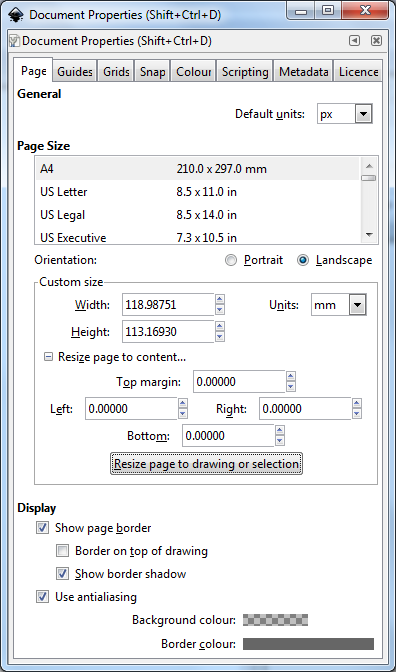The width and height of the screenshot is (396, 672).
Task: Increase Right margin value
Action: pyautogui.click(x=357, y=403)
